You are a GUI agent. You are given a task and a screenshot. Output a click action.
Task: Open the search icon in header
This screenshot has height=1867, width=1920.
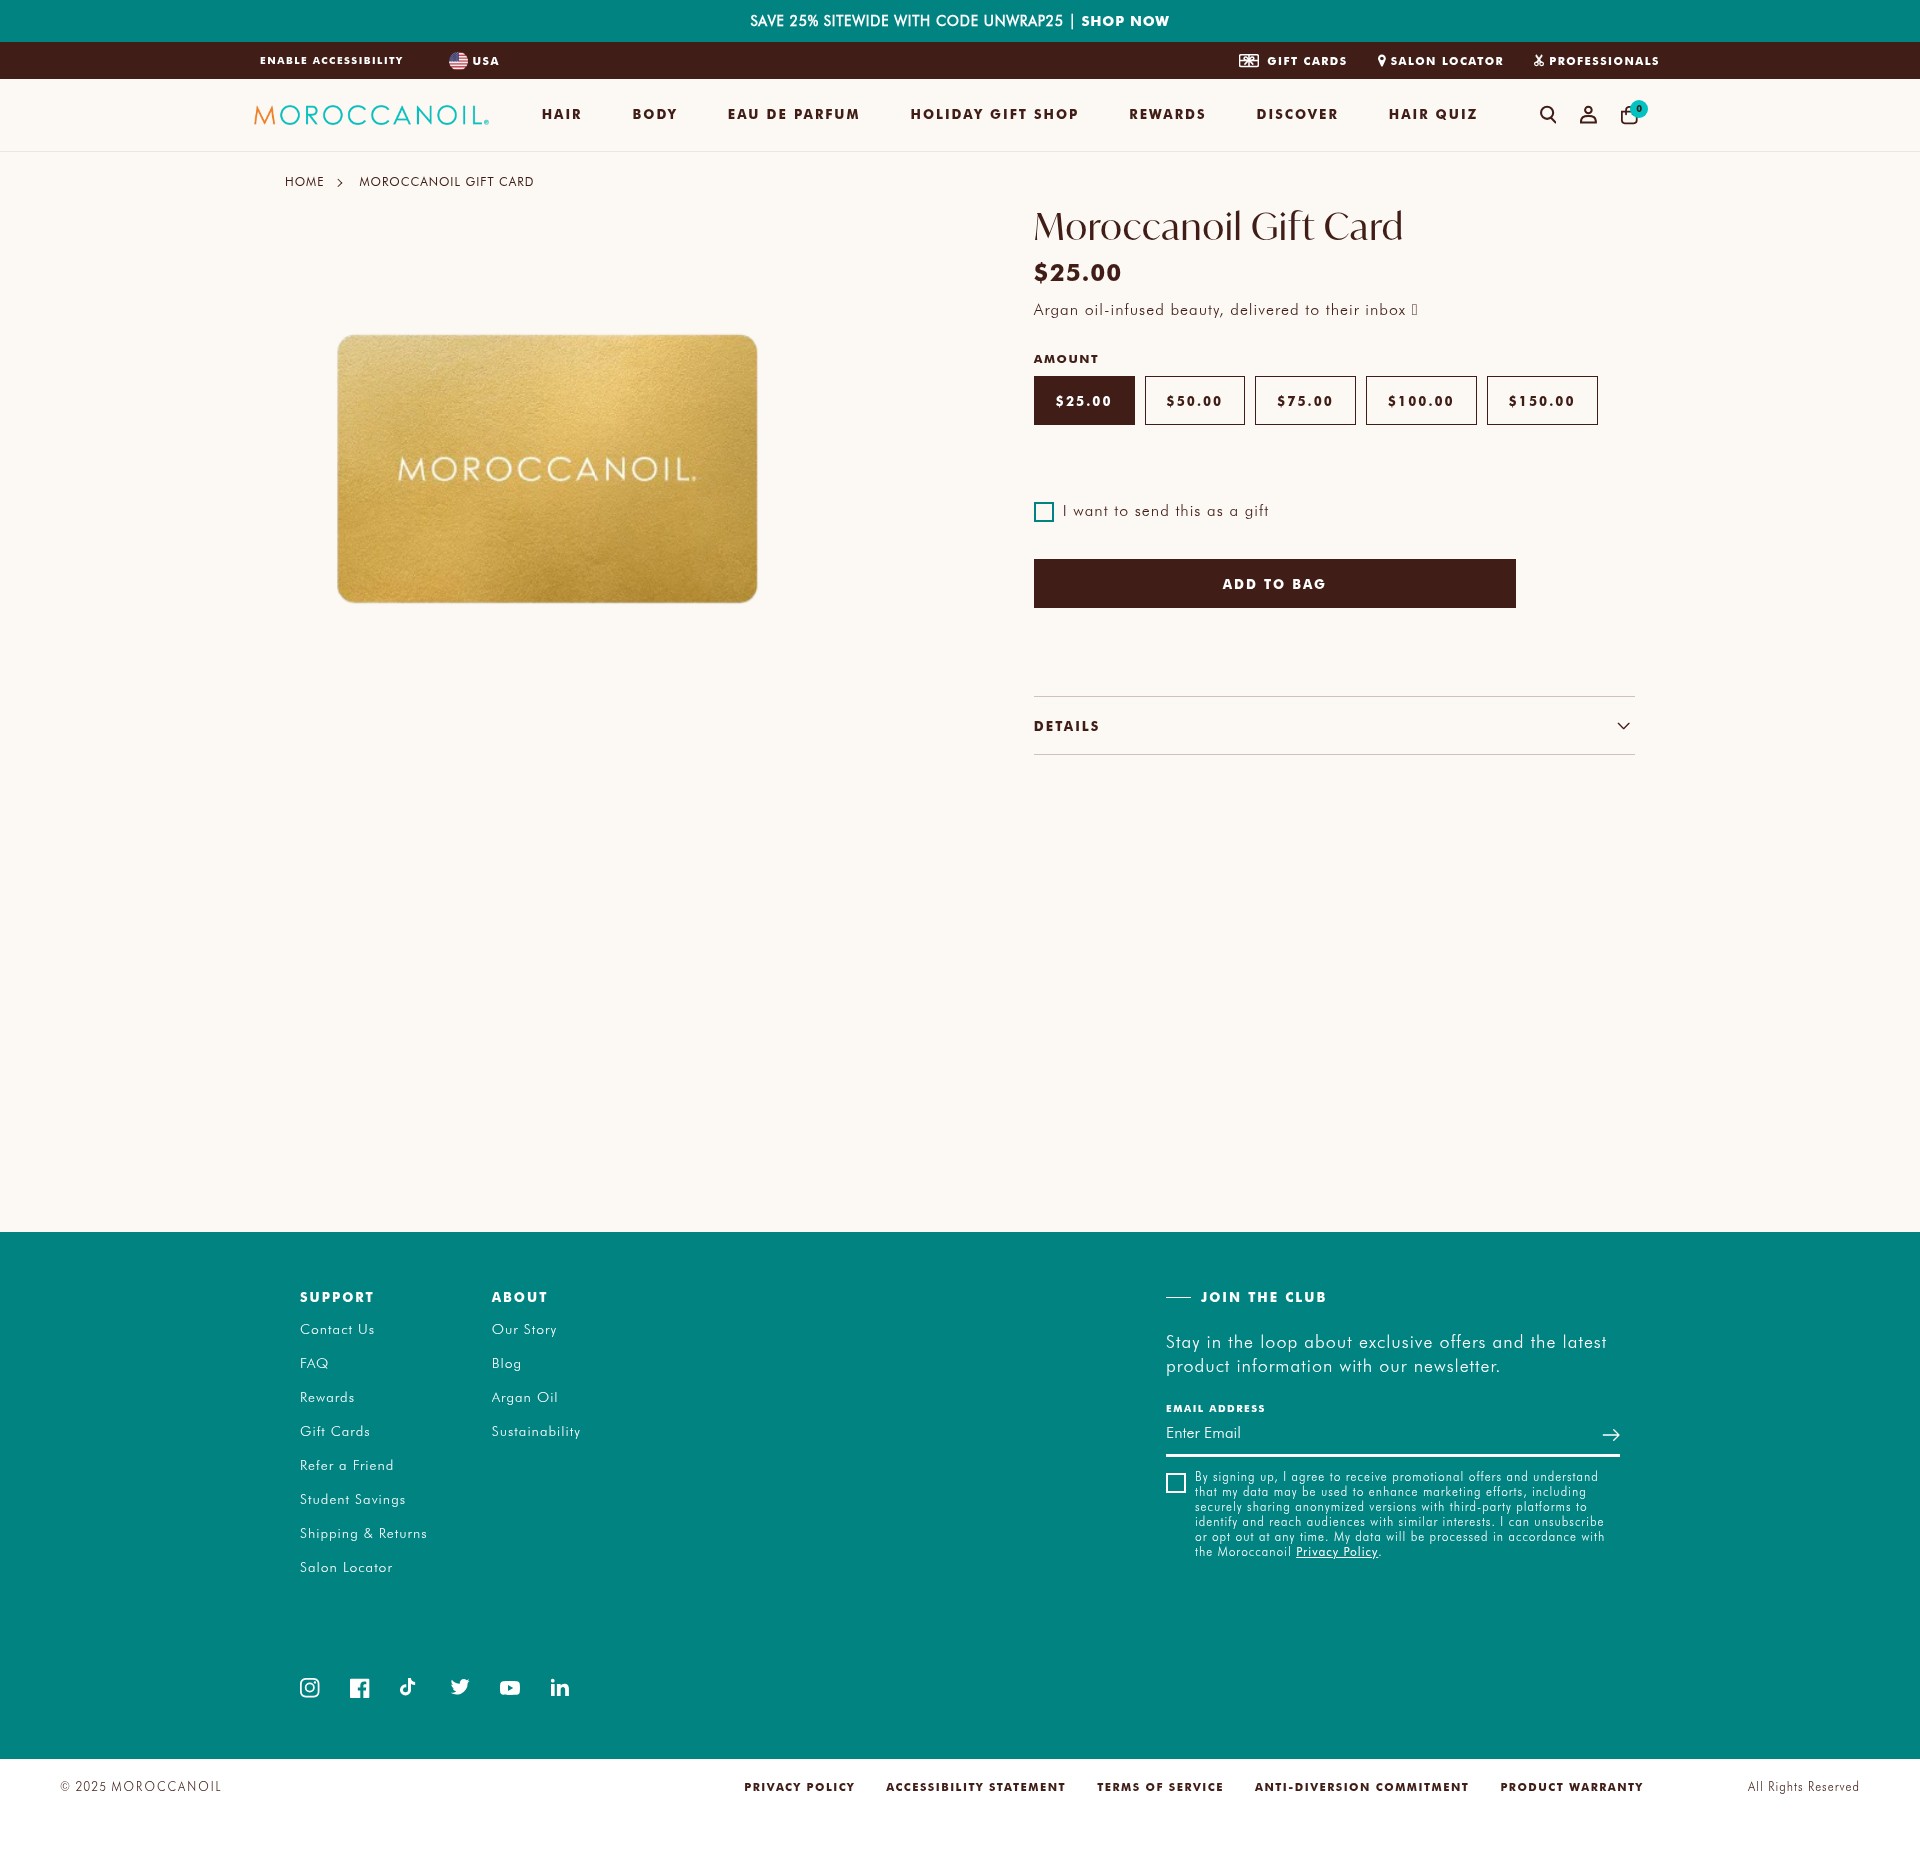point(1548,115)
